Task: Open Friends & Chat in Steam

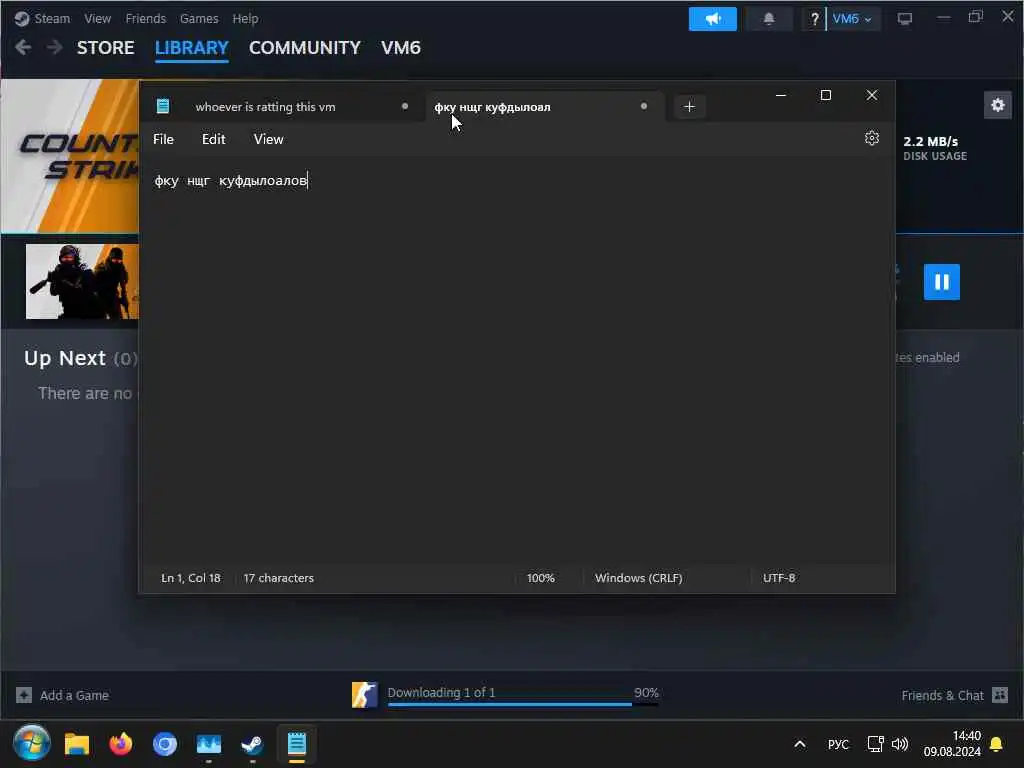Action: pos(942,696)
